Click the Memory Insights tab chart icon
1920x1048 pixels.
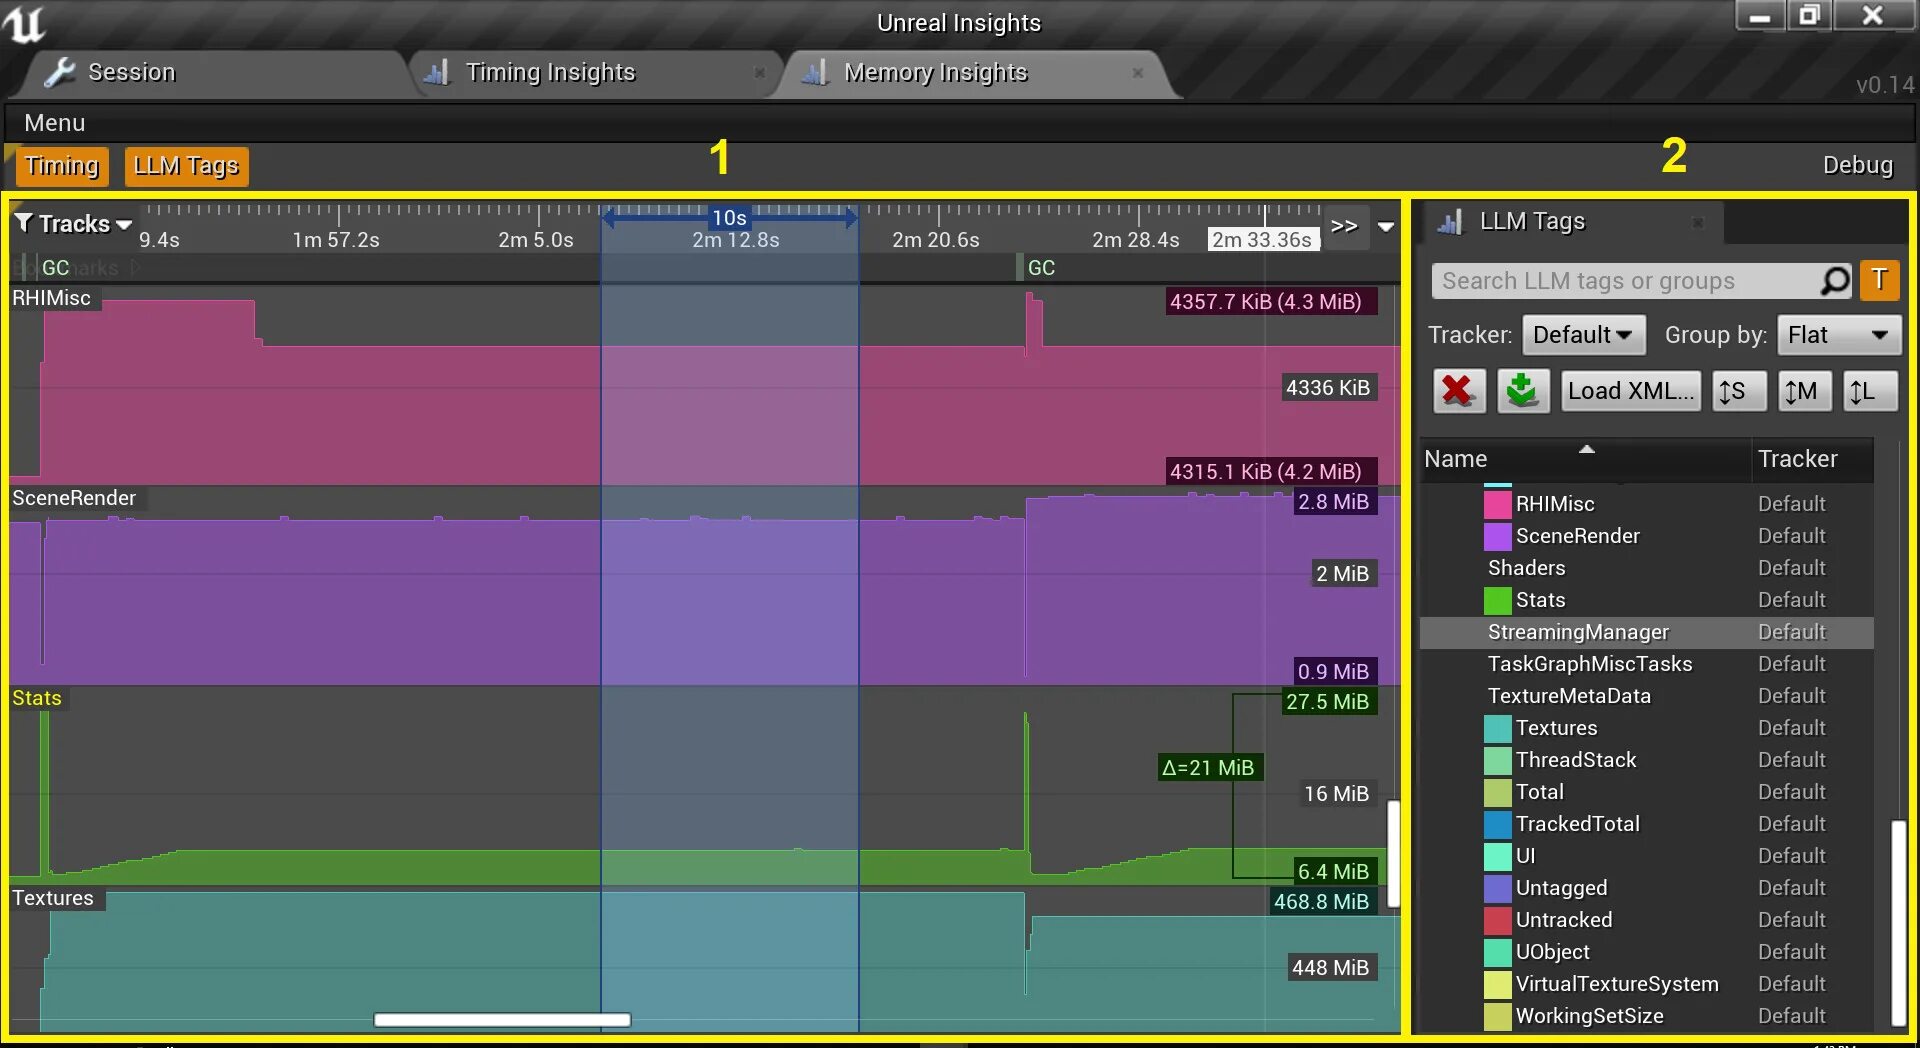click(815, 72)
